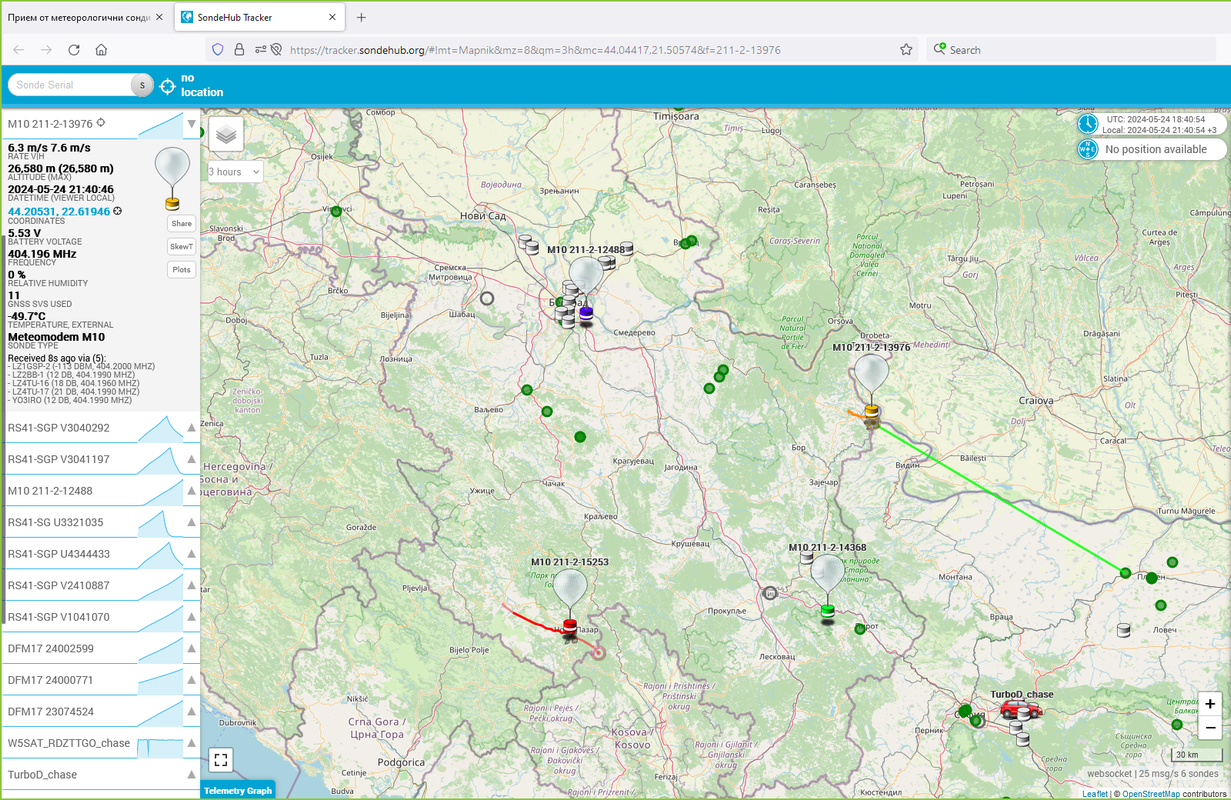
Task: Click coordinate copy icon next to 22.61946
Action: click(118, 211)
